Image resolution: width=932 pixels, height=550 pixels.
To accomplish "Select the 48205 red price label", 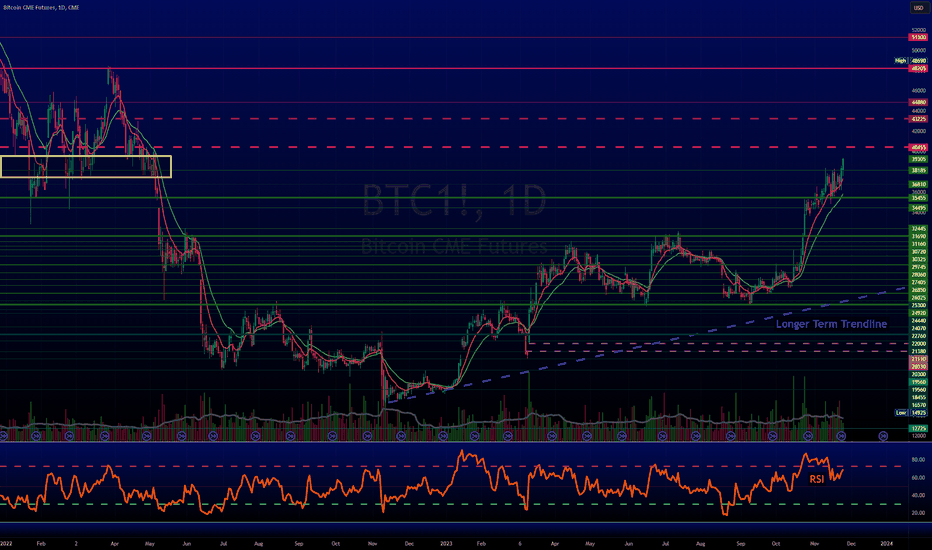I will (919, 68).
